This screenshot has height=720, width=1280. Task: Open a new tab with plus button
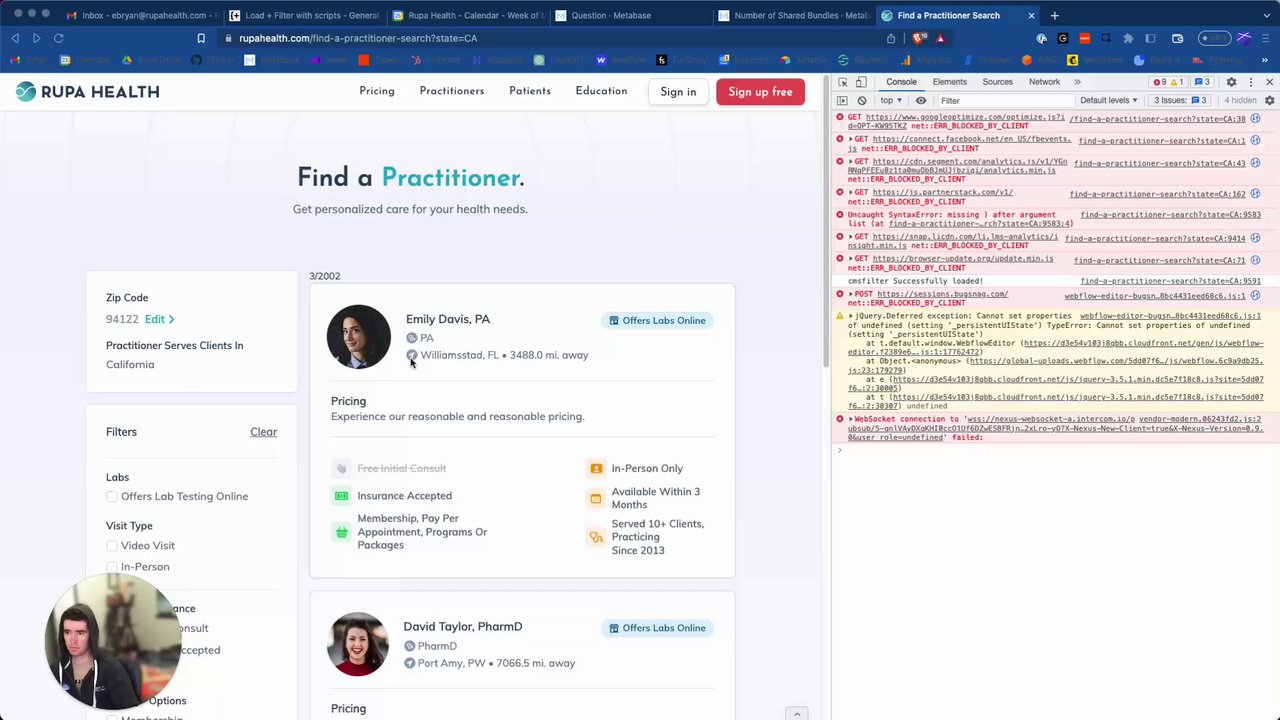coord(1054,15)
